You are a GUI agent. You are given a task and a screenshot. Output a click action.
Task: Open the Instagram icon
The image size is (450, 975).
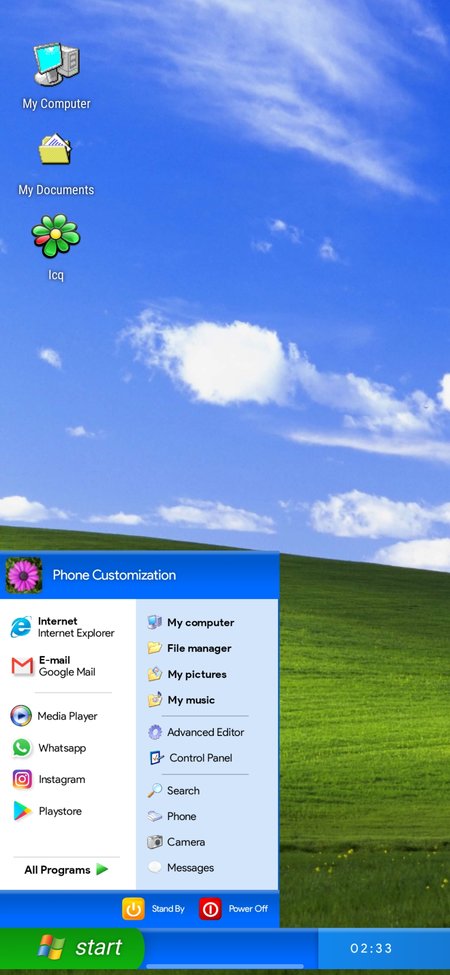tap(22, 779)
